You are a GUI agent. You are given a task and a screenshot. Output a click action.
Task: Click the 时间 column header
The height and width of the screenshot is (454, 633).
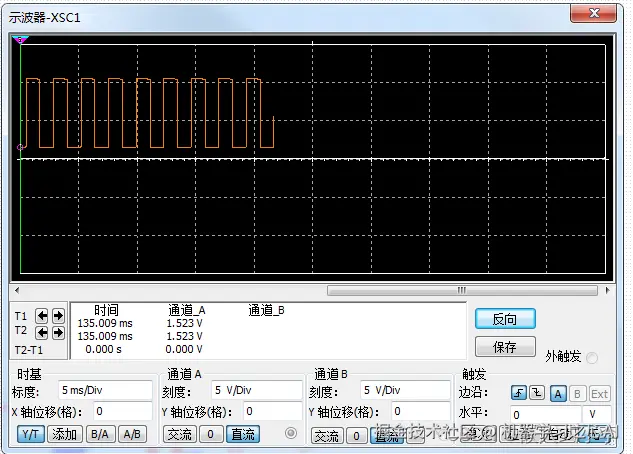106,310
